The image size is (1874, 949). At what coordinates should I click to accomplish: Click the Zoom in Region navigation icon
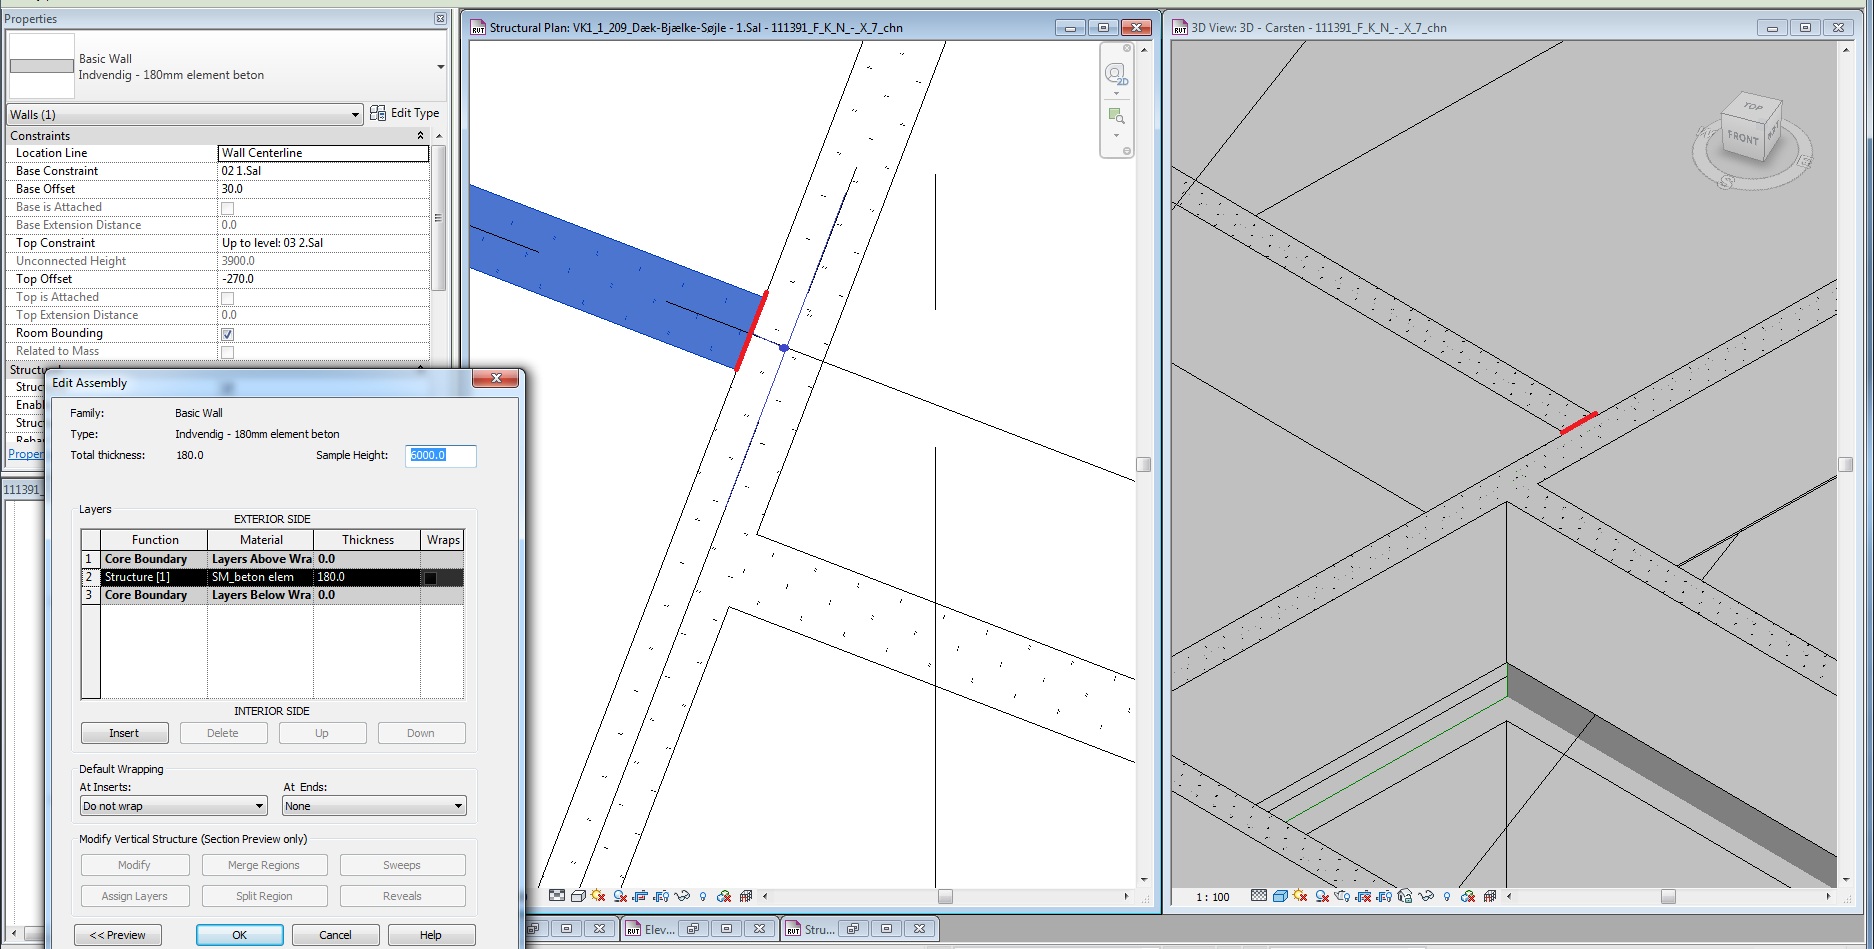click(x=1116, y=116)
